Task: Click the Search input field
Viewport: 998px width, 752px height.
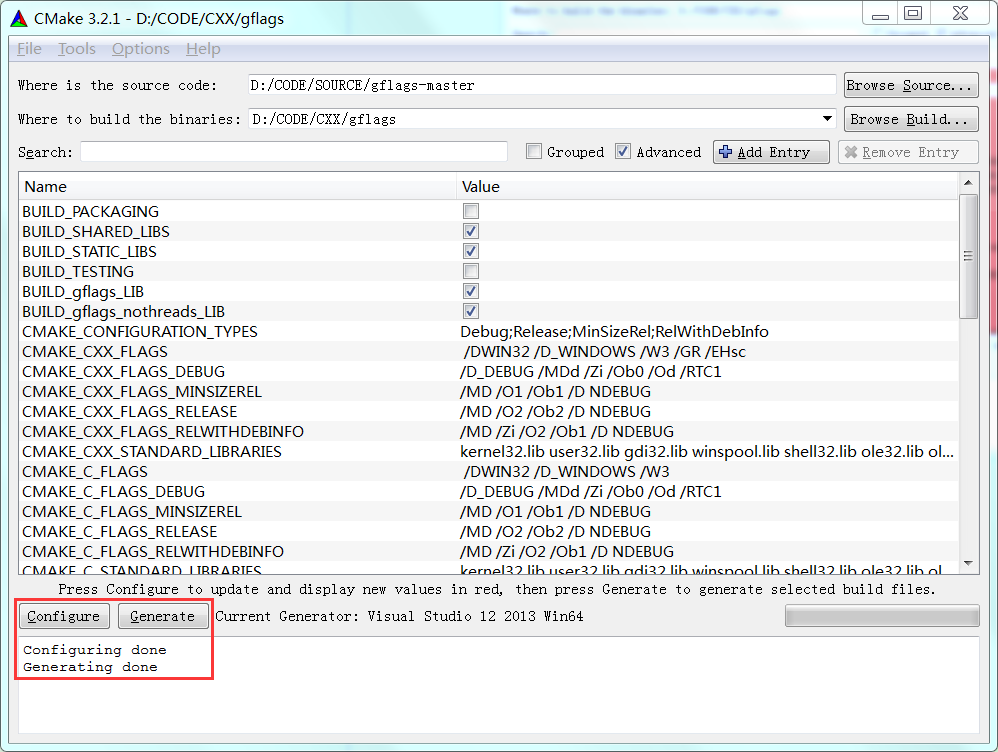Action: click(x=293, y=152)
